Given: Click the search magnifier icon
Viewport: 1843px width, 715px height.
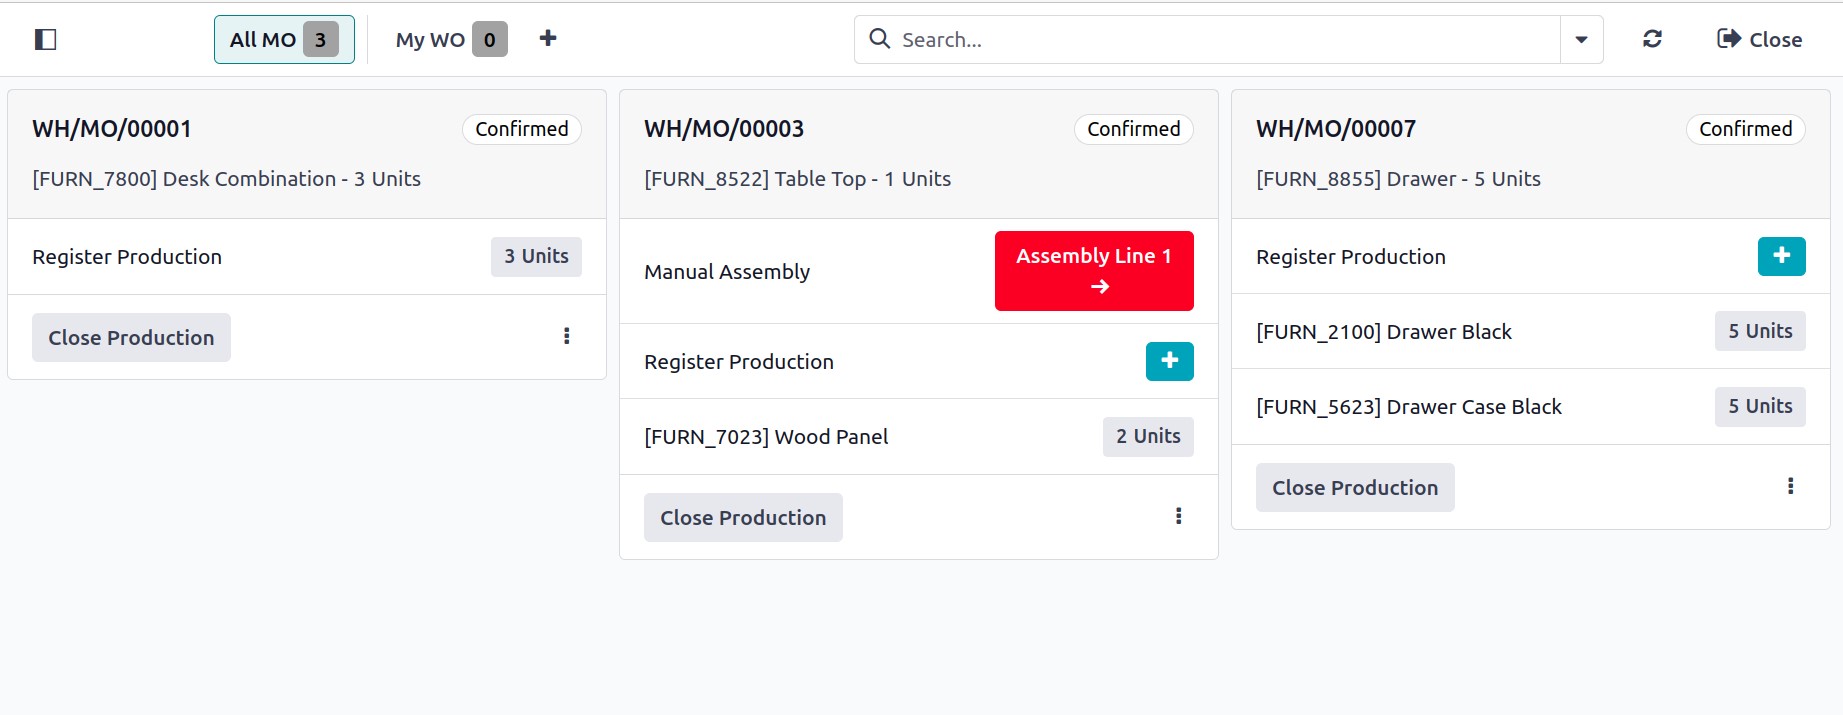Looking at the screenshot, I should (880, 39).
